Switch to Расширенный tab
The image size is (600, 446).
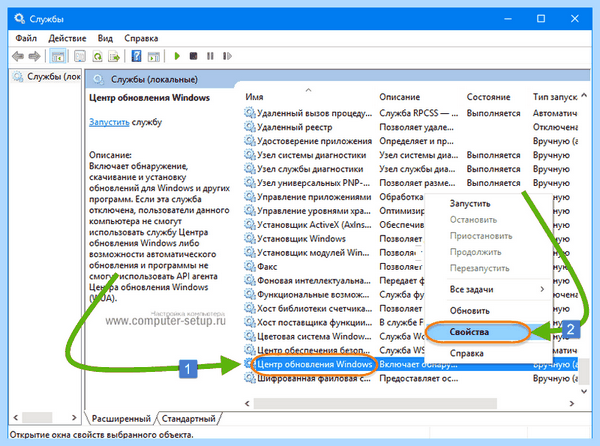coord(121,418)
